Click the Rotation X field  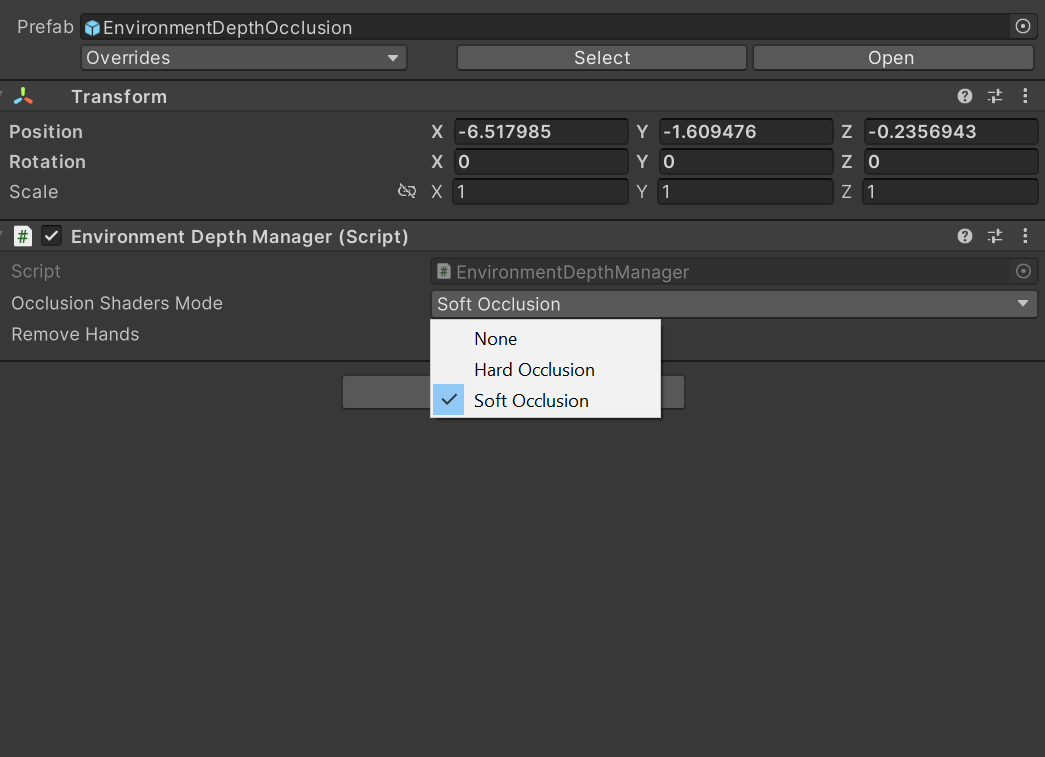pyautogui.click(x=540, y=161)
